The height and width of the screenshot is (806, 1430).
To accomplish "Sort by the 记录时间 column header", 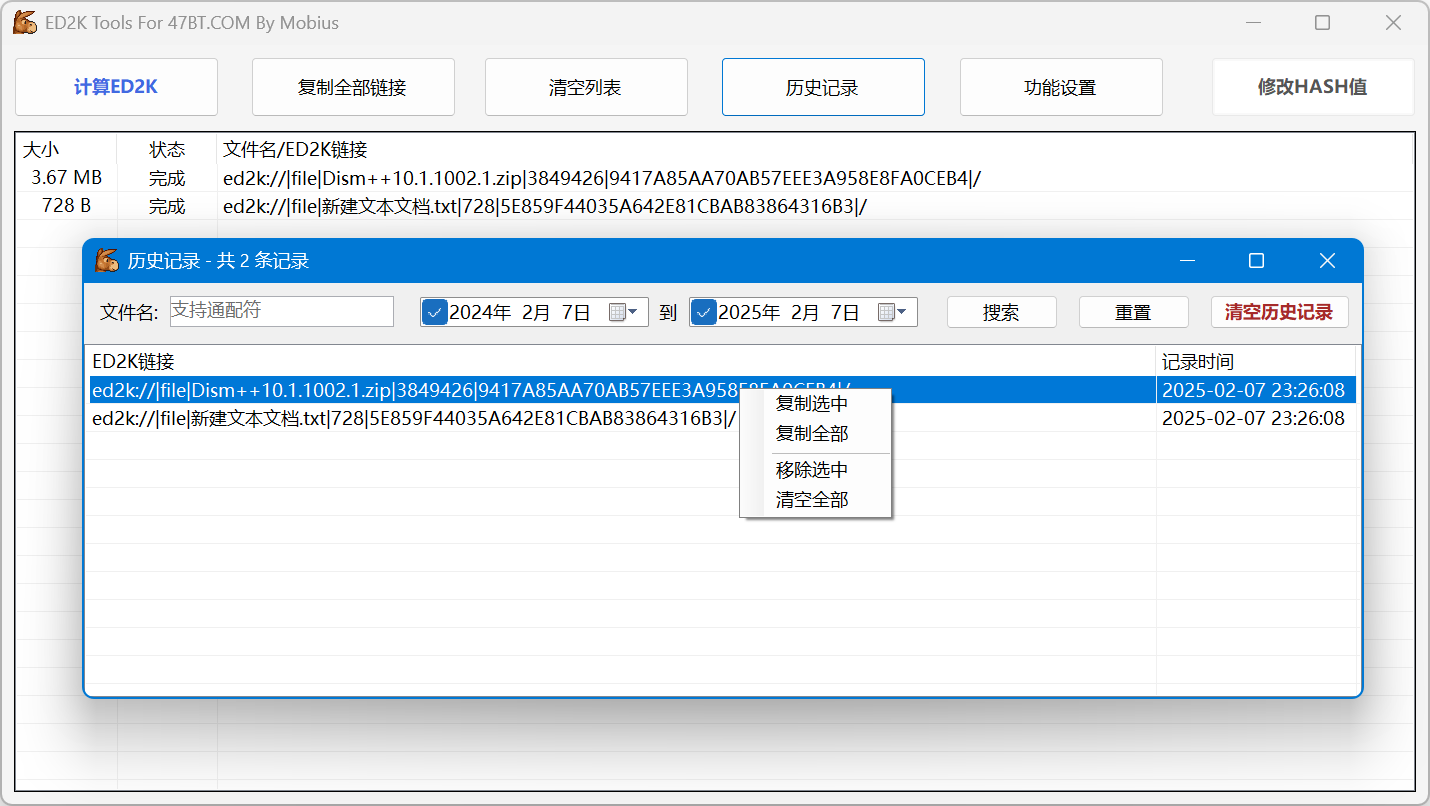I will click(x=1255, y=362).
